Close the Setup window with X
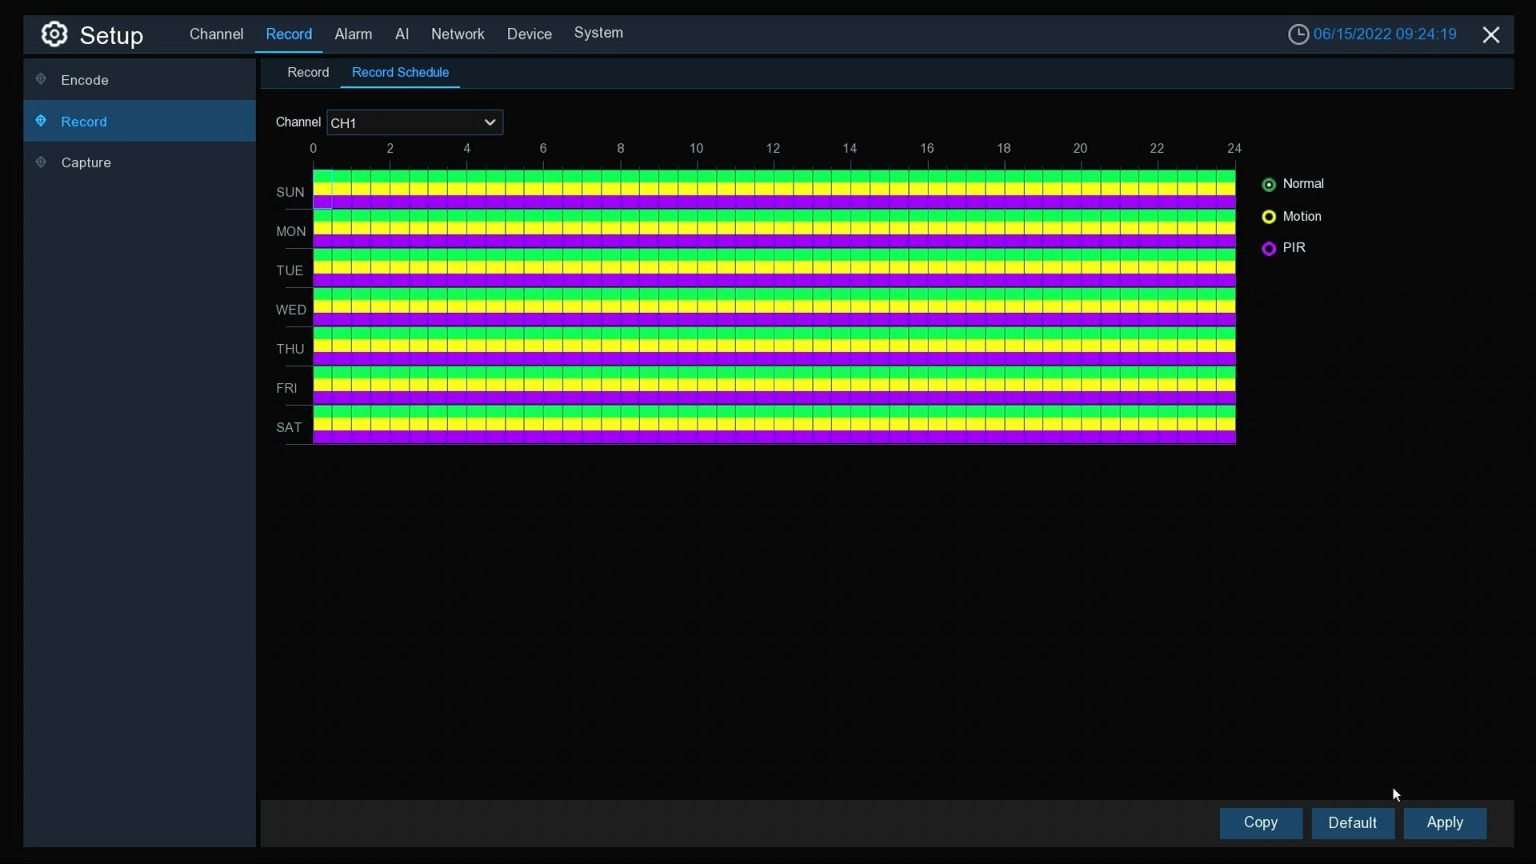1536x864 pixels. pyautogui.click(x=1490, y=35)
